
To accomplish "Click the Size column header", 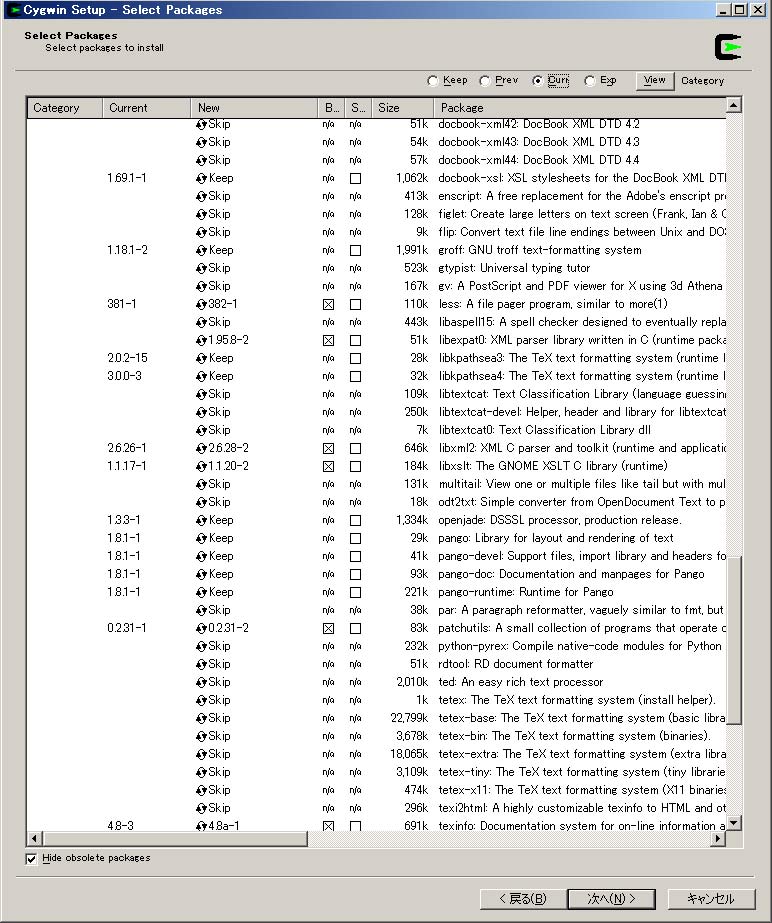I will click(x=404, y=108).
